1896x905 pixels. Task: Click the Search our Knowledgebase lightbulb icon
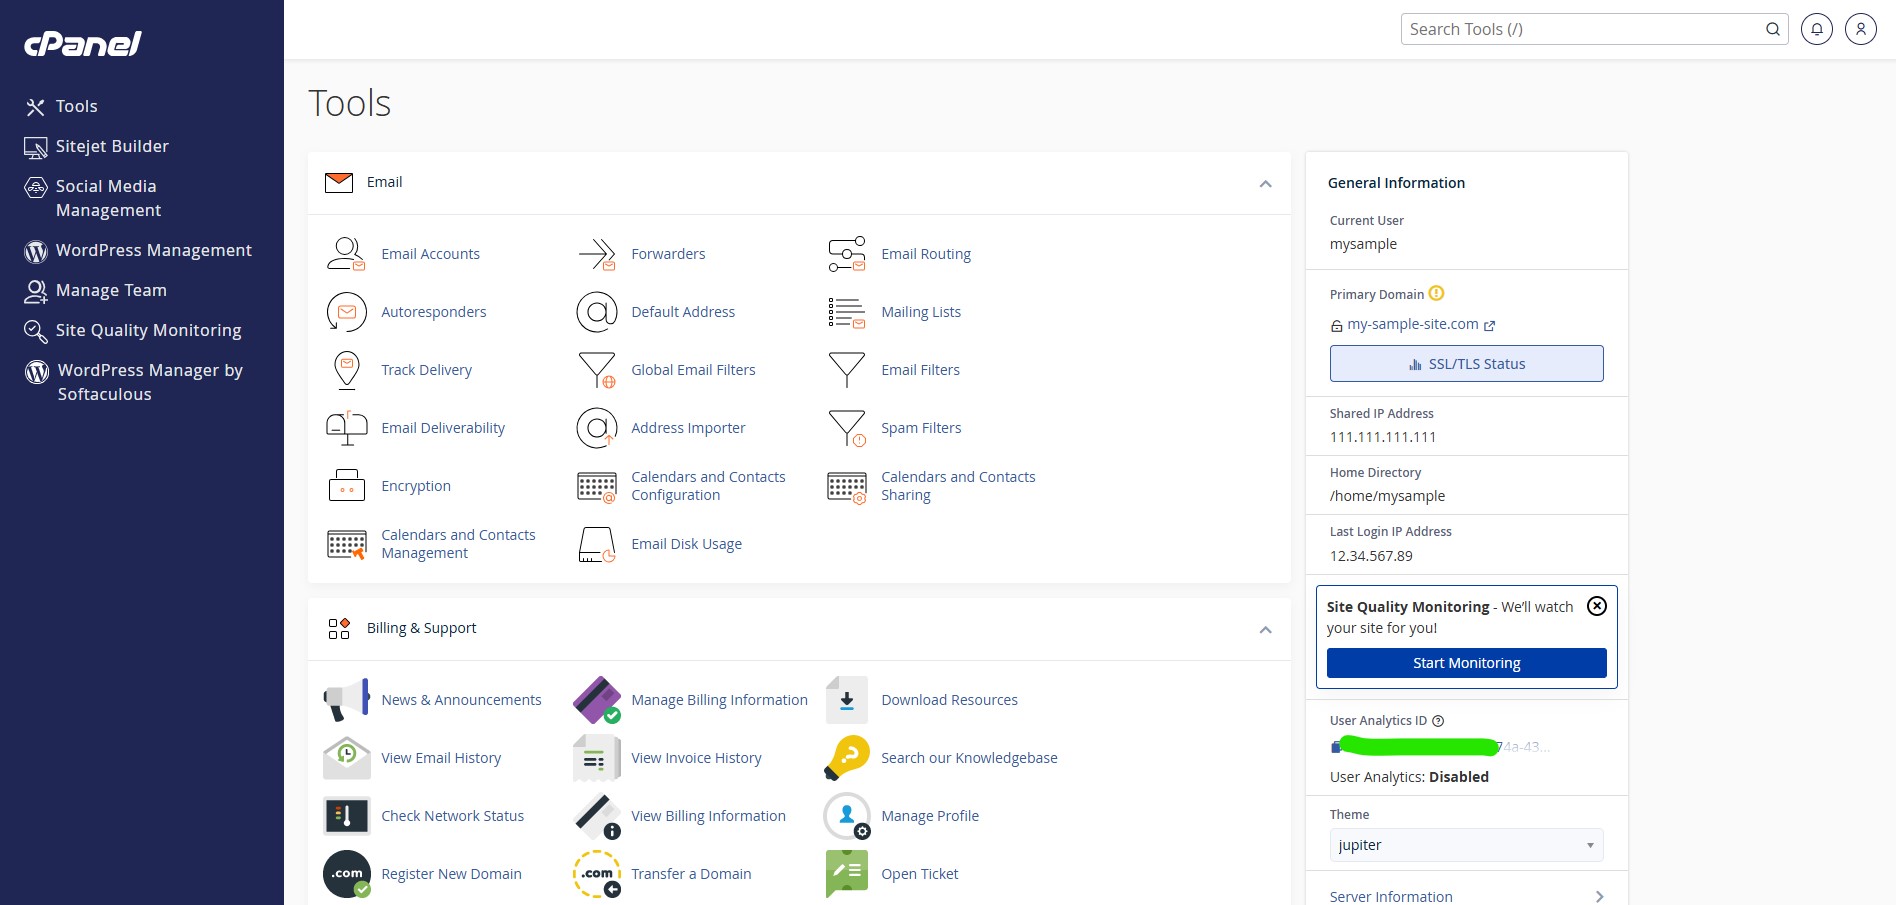point(847,758)
